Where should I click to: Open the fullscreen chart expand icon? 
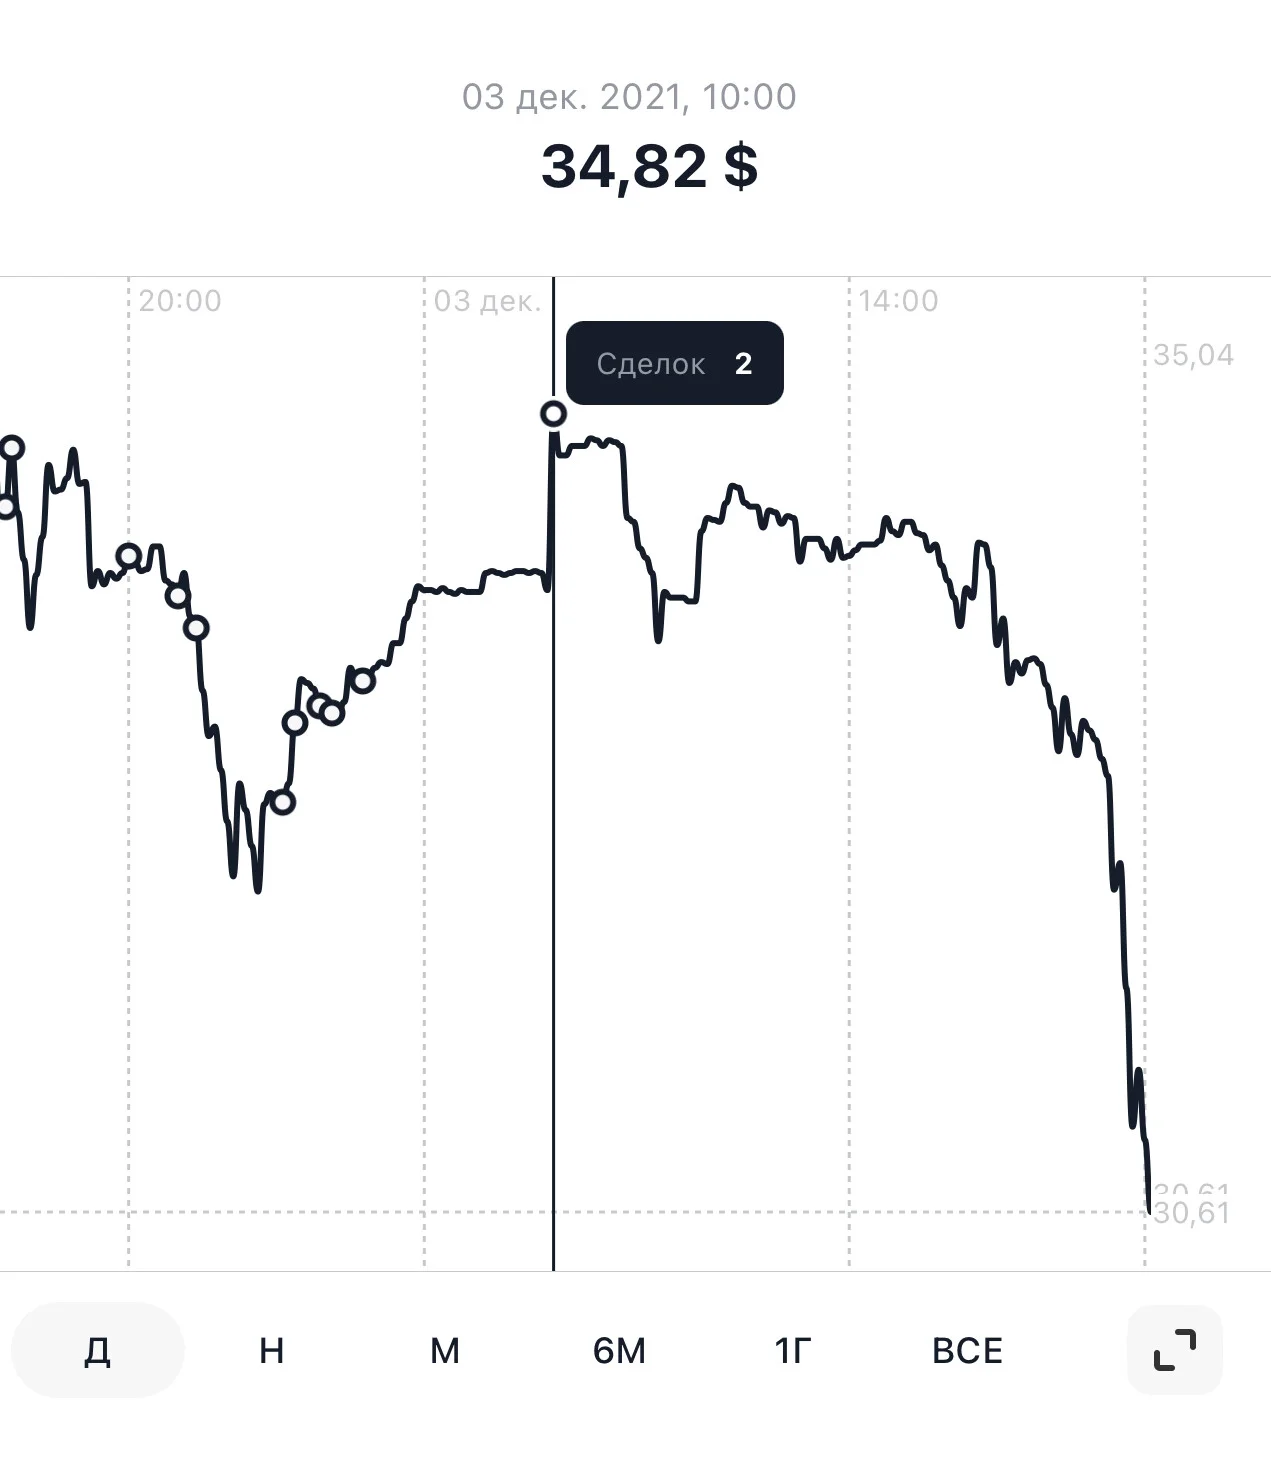tap(1174, 1349)
